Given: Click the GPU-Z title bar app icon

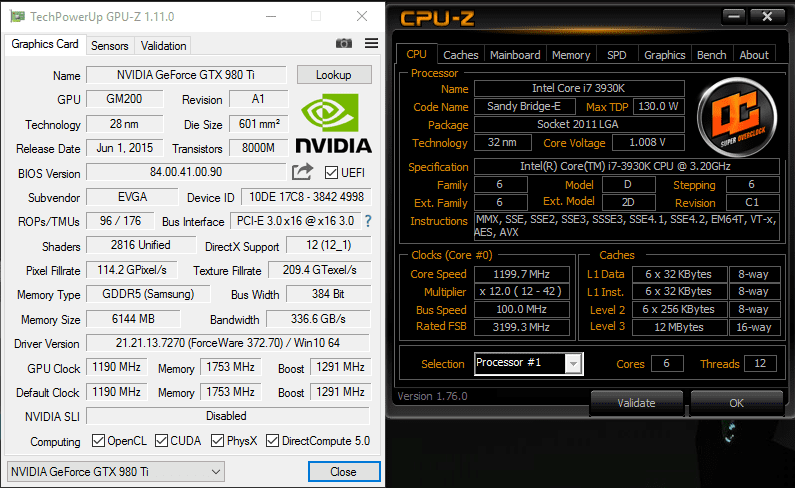Looking at the screenshot, I should point(17,16).
